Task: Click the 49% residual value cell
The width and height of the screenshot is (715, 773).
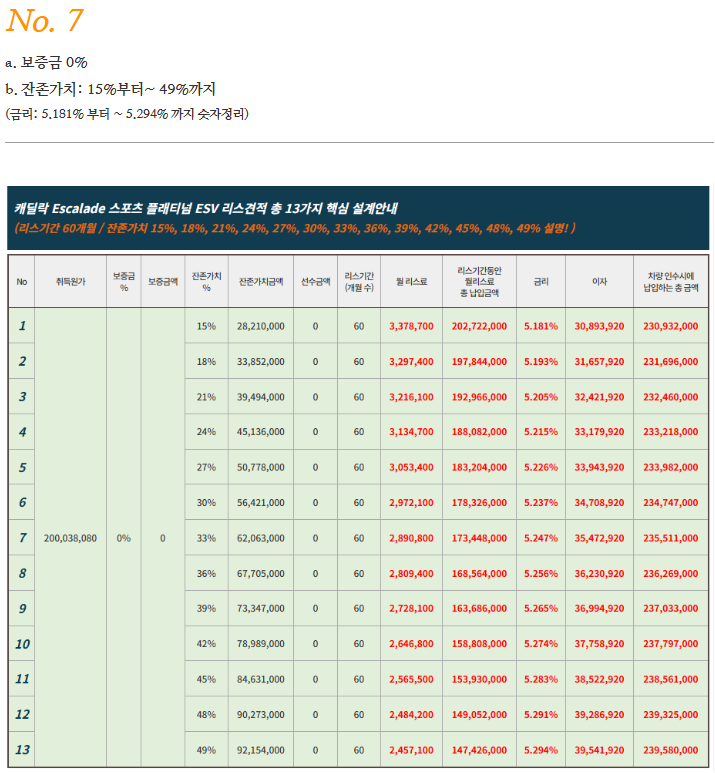Action: pos(206,750)
